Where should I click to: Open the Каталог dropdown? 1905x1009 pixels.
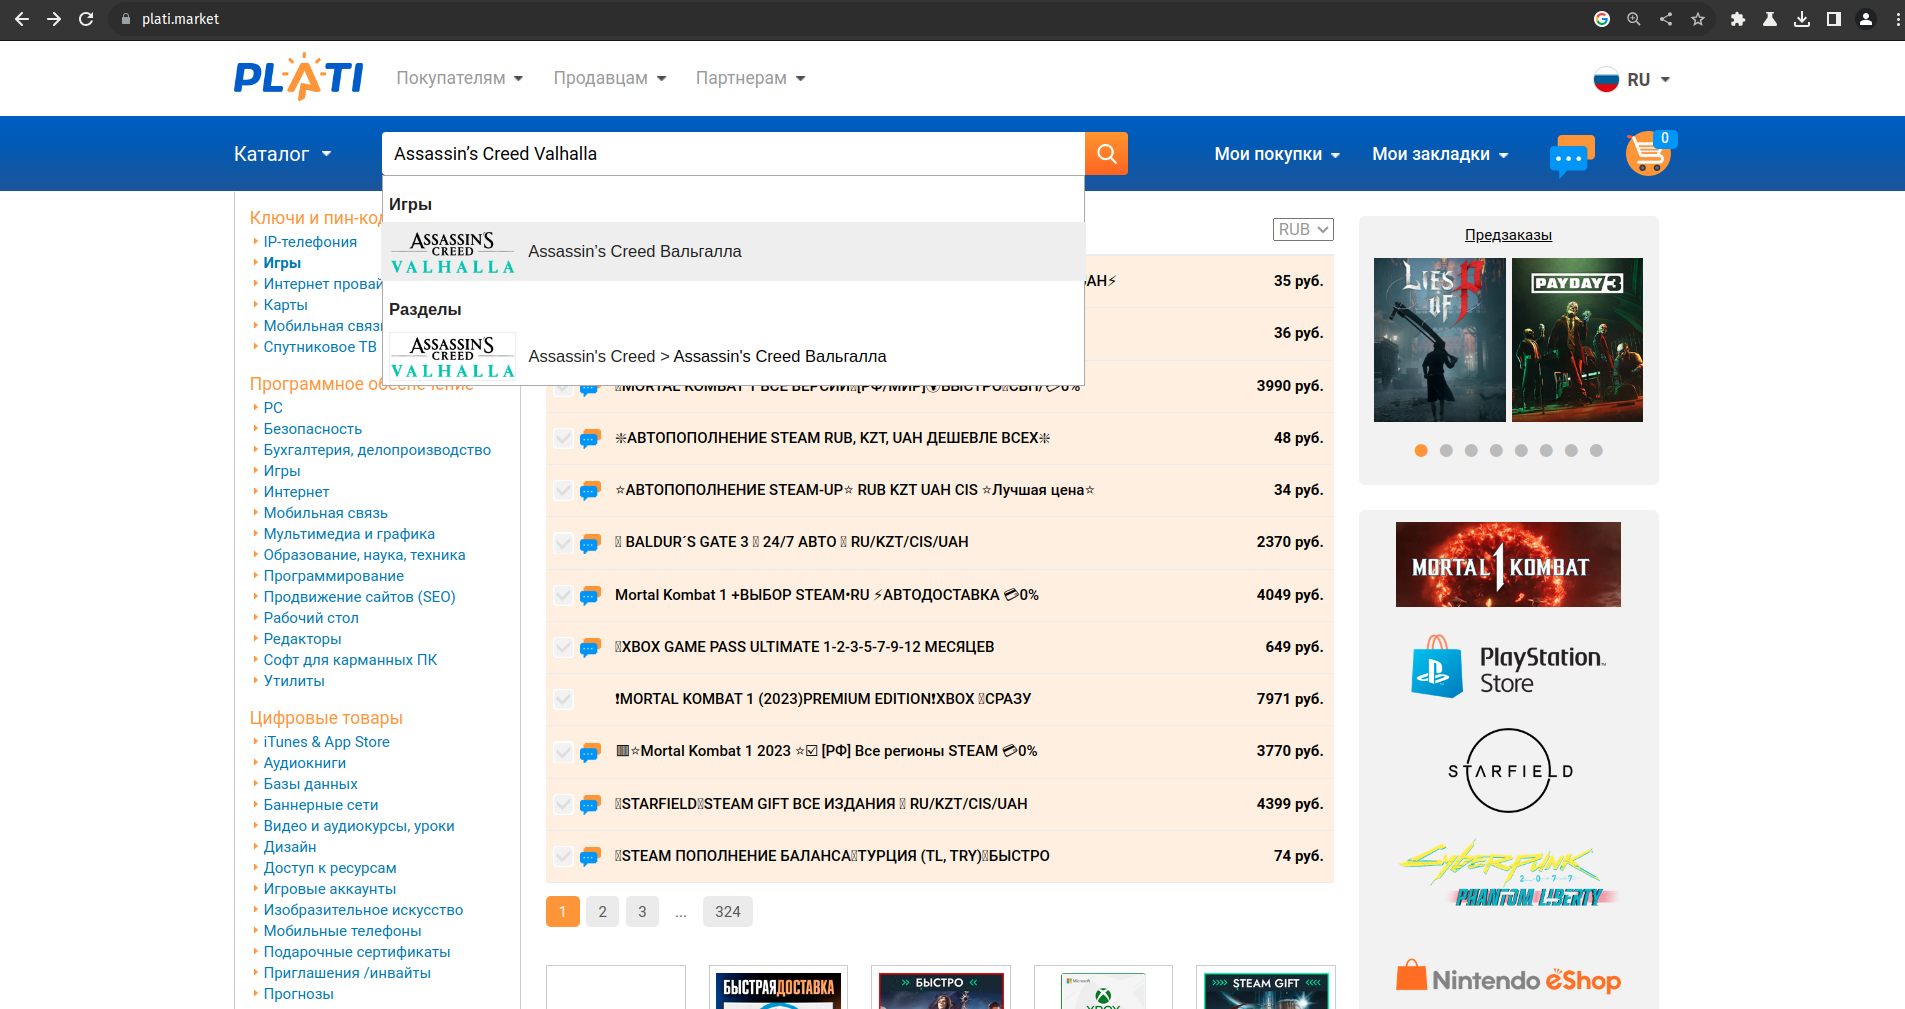(282, 154)
